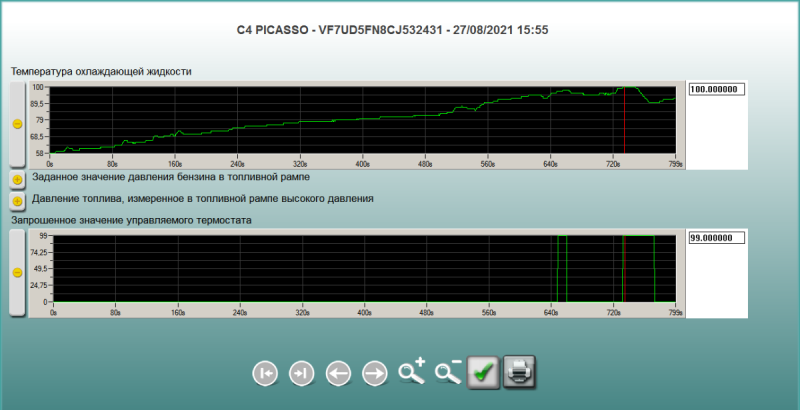This screenshot has width=800, height=410.
Task: Print the graphs with the printer icon
Action: pos(520,372)
